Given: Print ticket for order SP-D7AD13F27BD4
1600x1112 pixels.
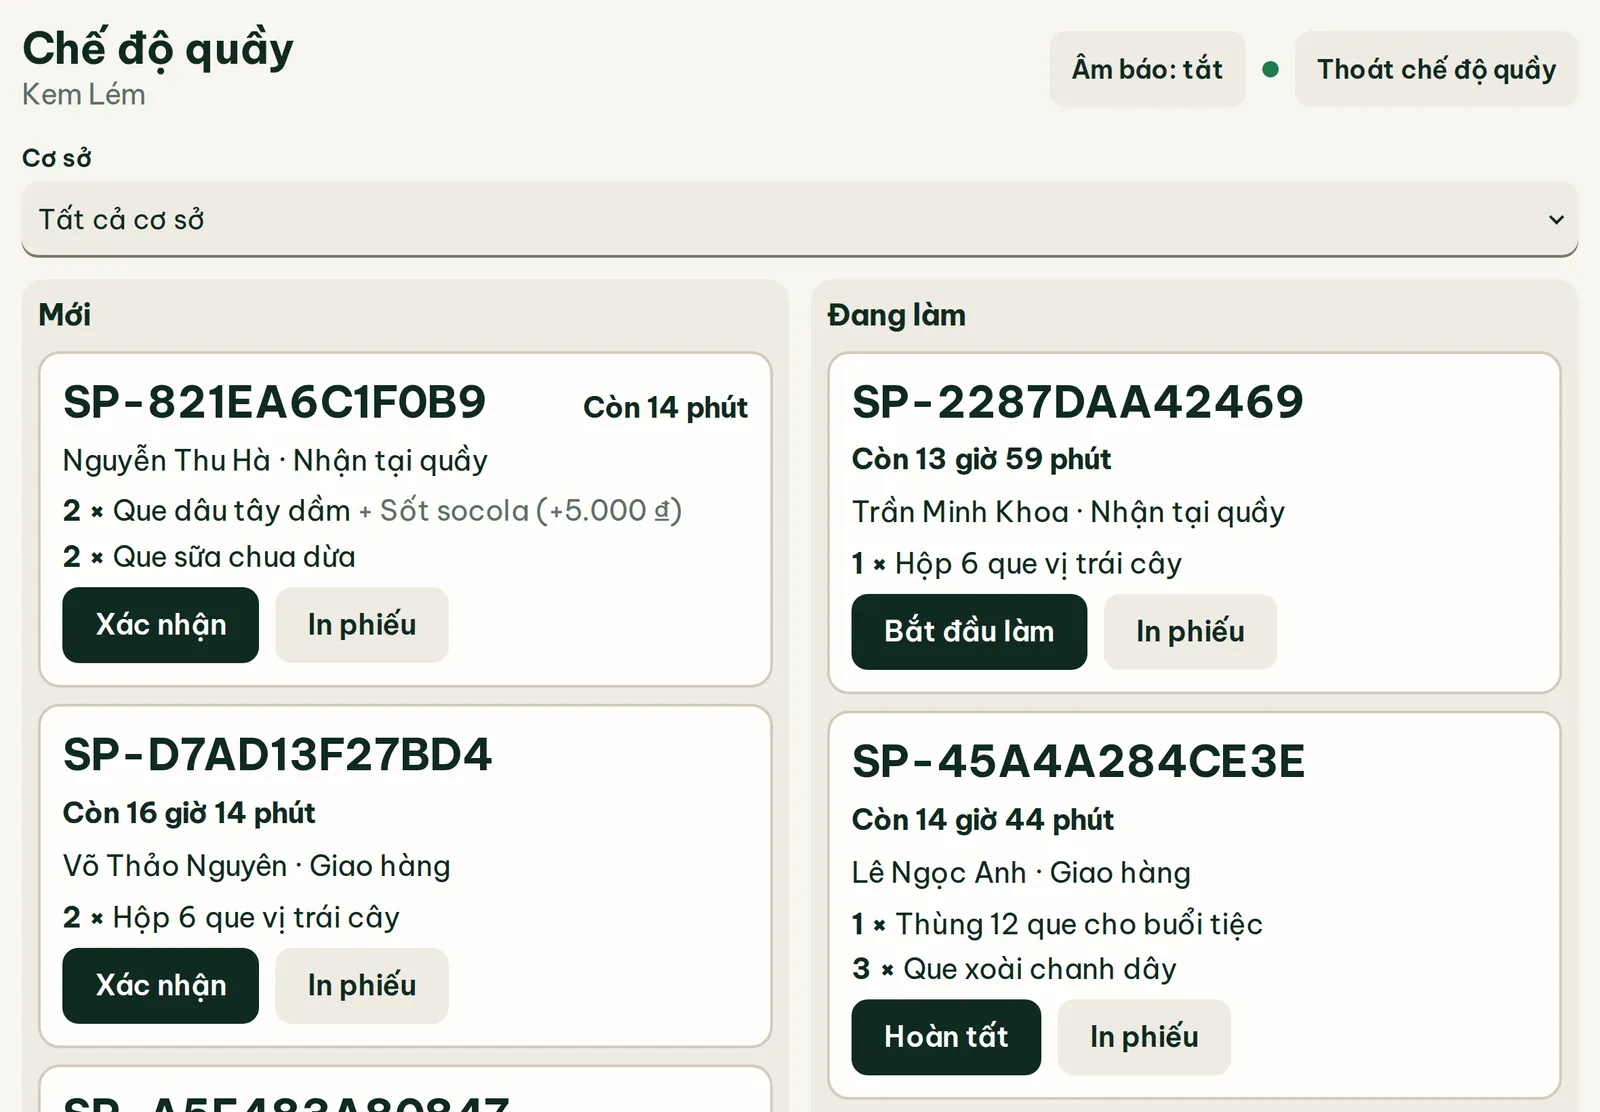Looking at the screenshot, I should [x=362, y=986].
